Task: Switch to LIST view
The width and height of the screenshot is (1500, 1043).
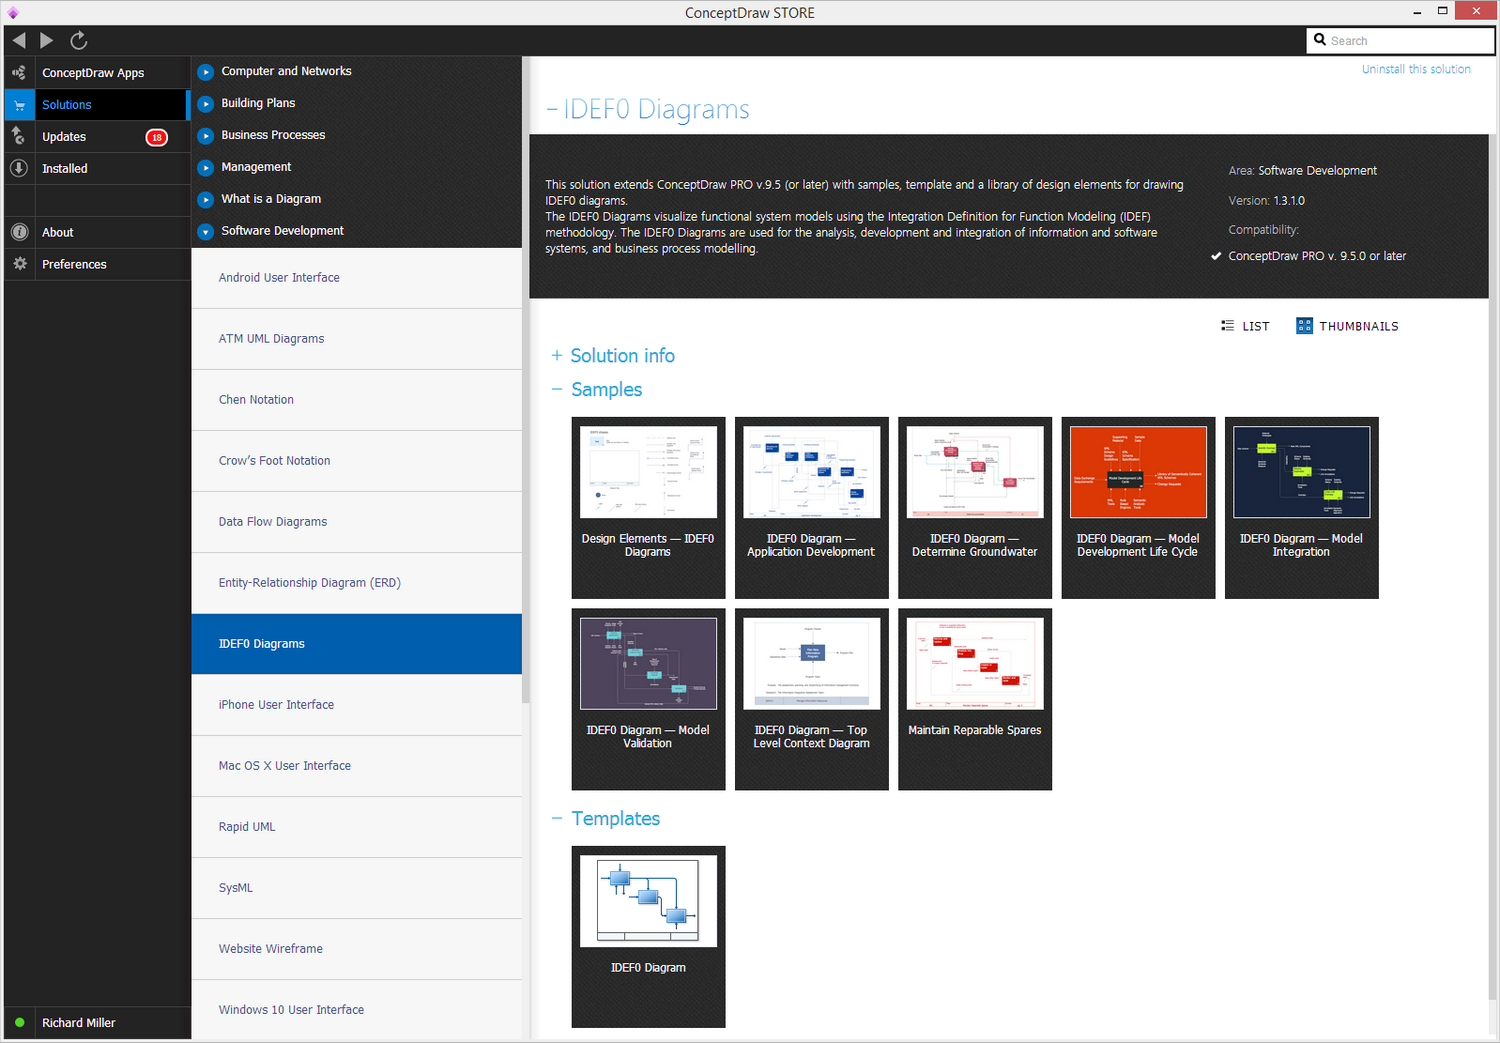Action: [1256, 326]
